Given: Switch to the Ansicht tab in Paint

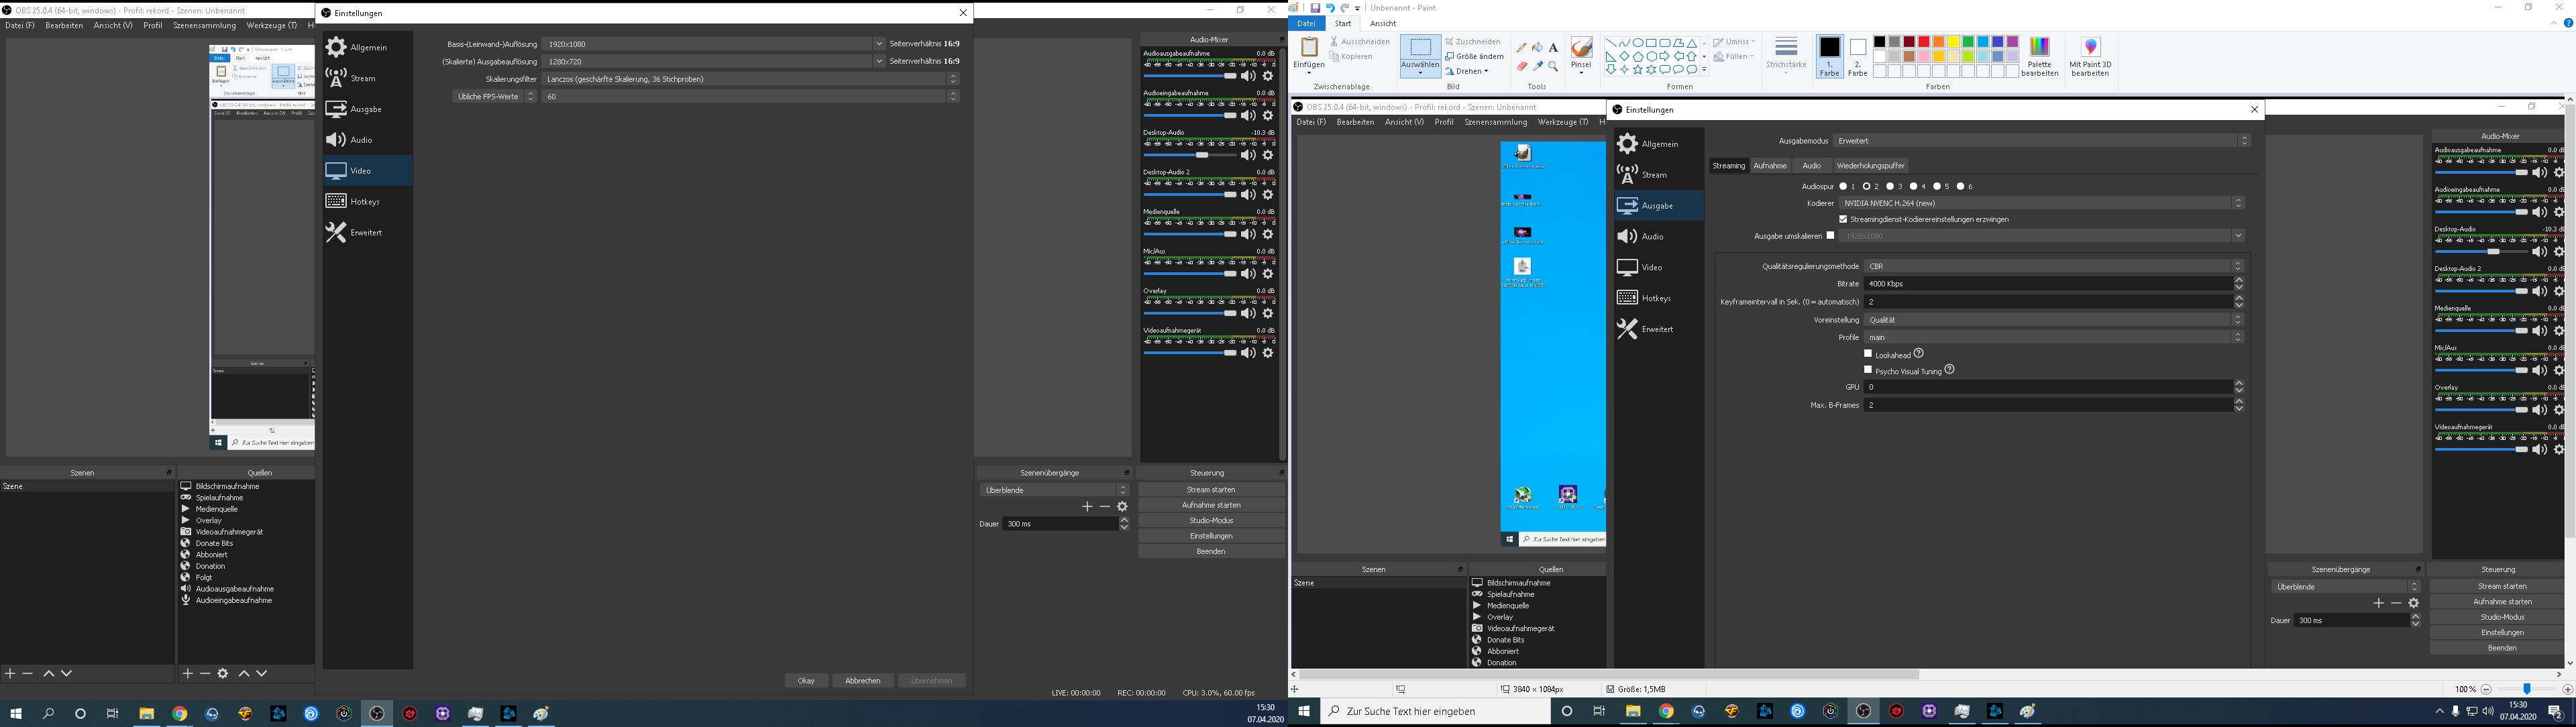Looking at the screenshot, I should coord(1383,24).
